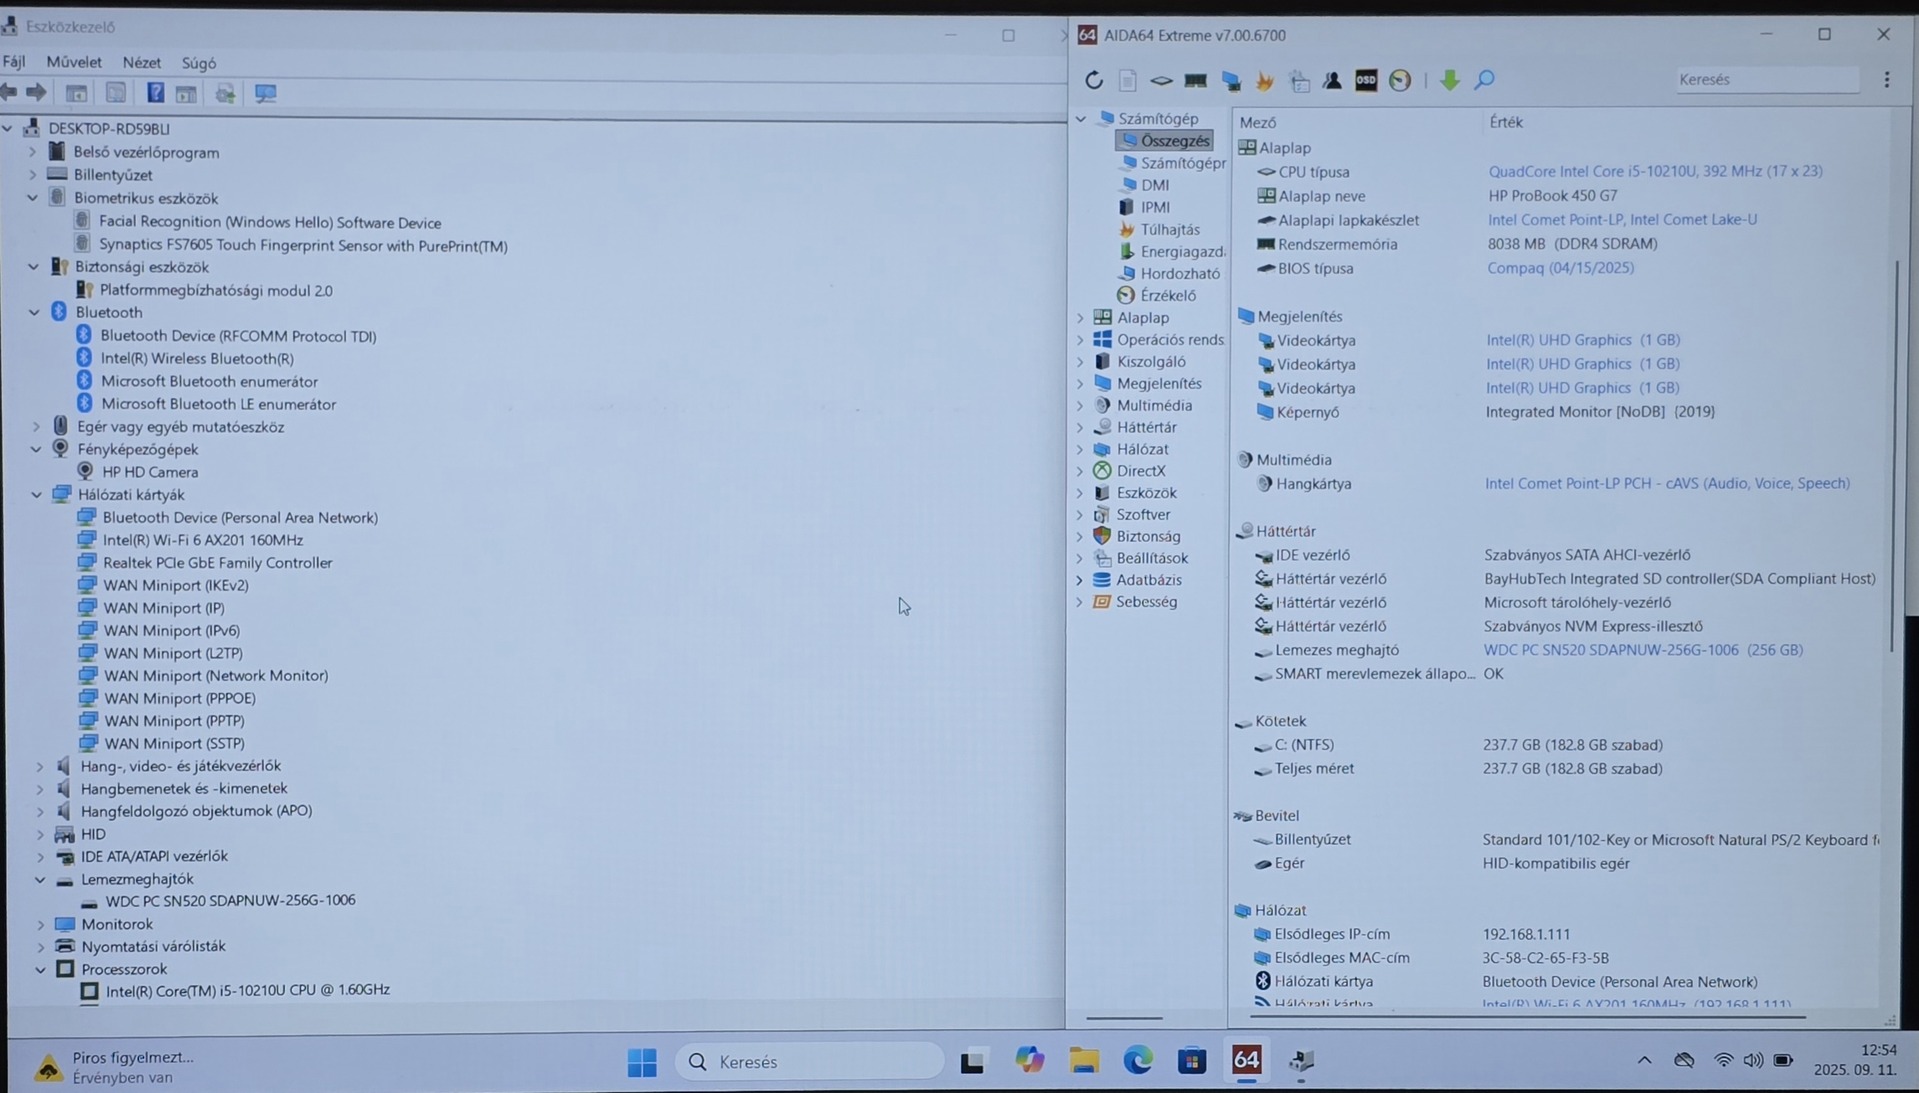Start the flame stability test icon
This screenshot has height=1093, width=1919.
point(1265,80)
